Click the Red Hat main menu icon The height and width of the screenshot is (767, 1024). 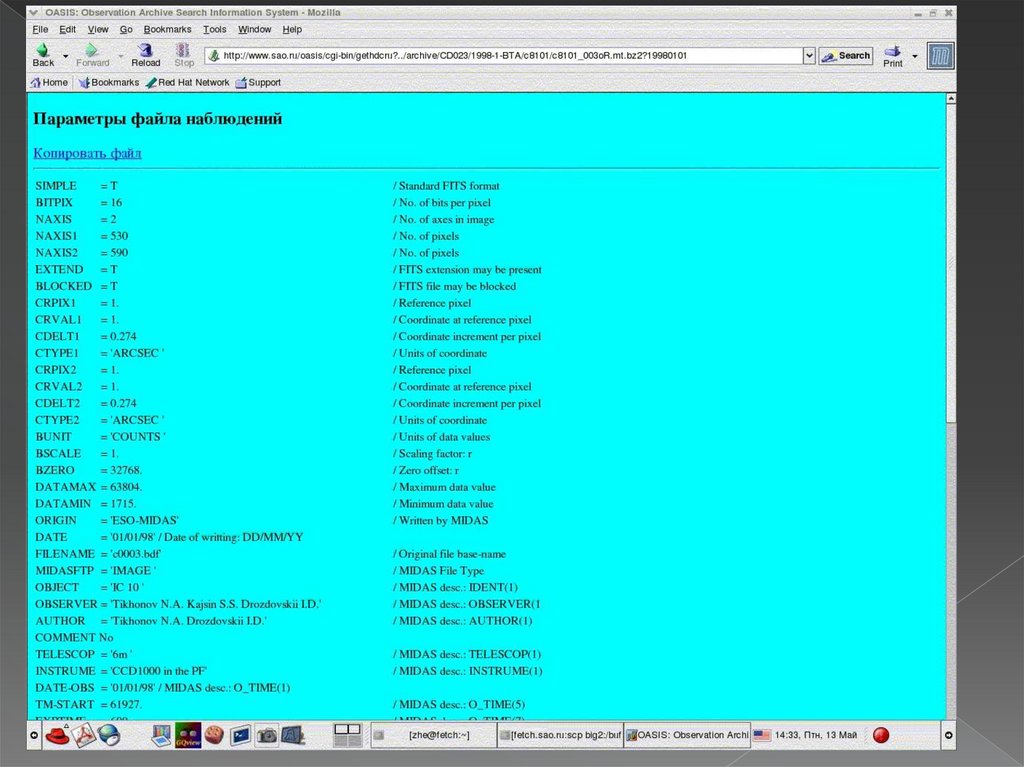coord(57,736)
